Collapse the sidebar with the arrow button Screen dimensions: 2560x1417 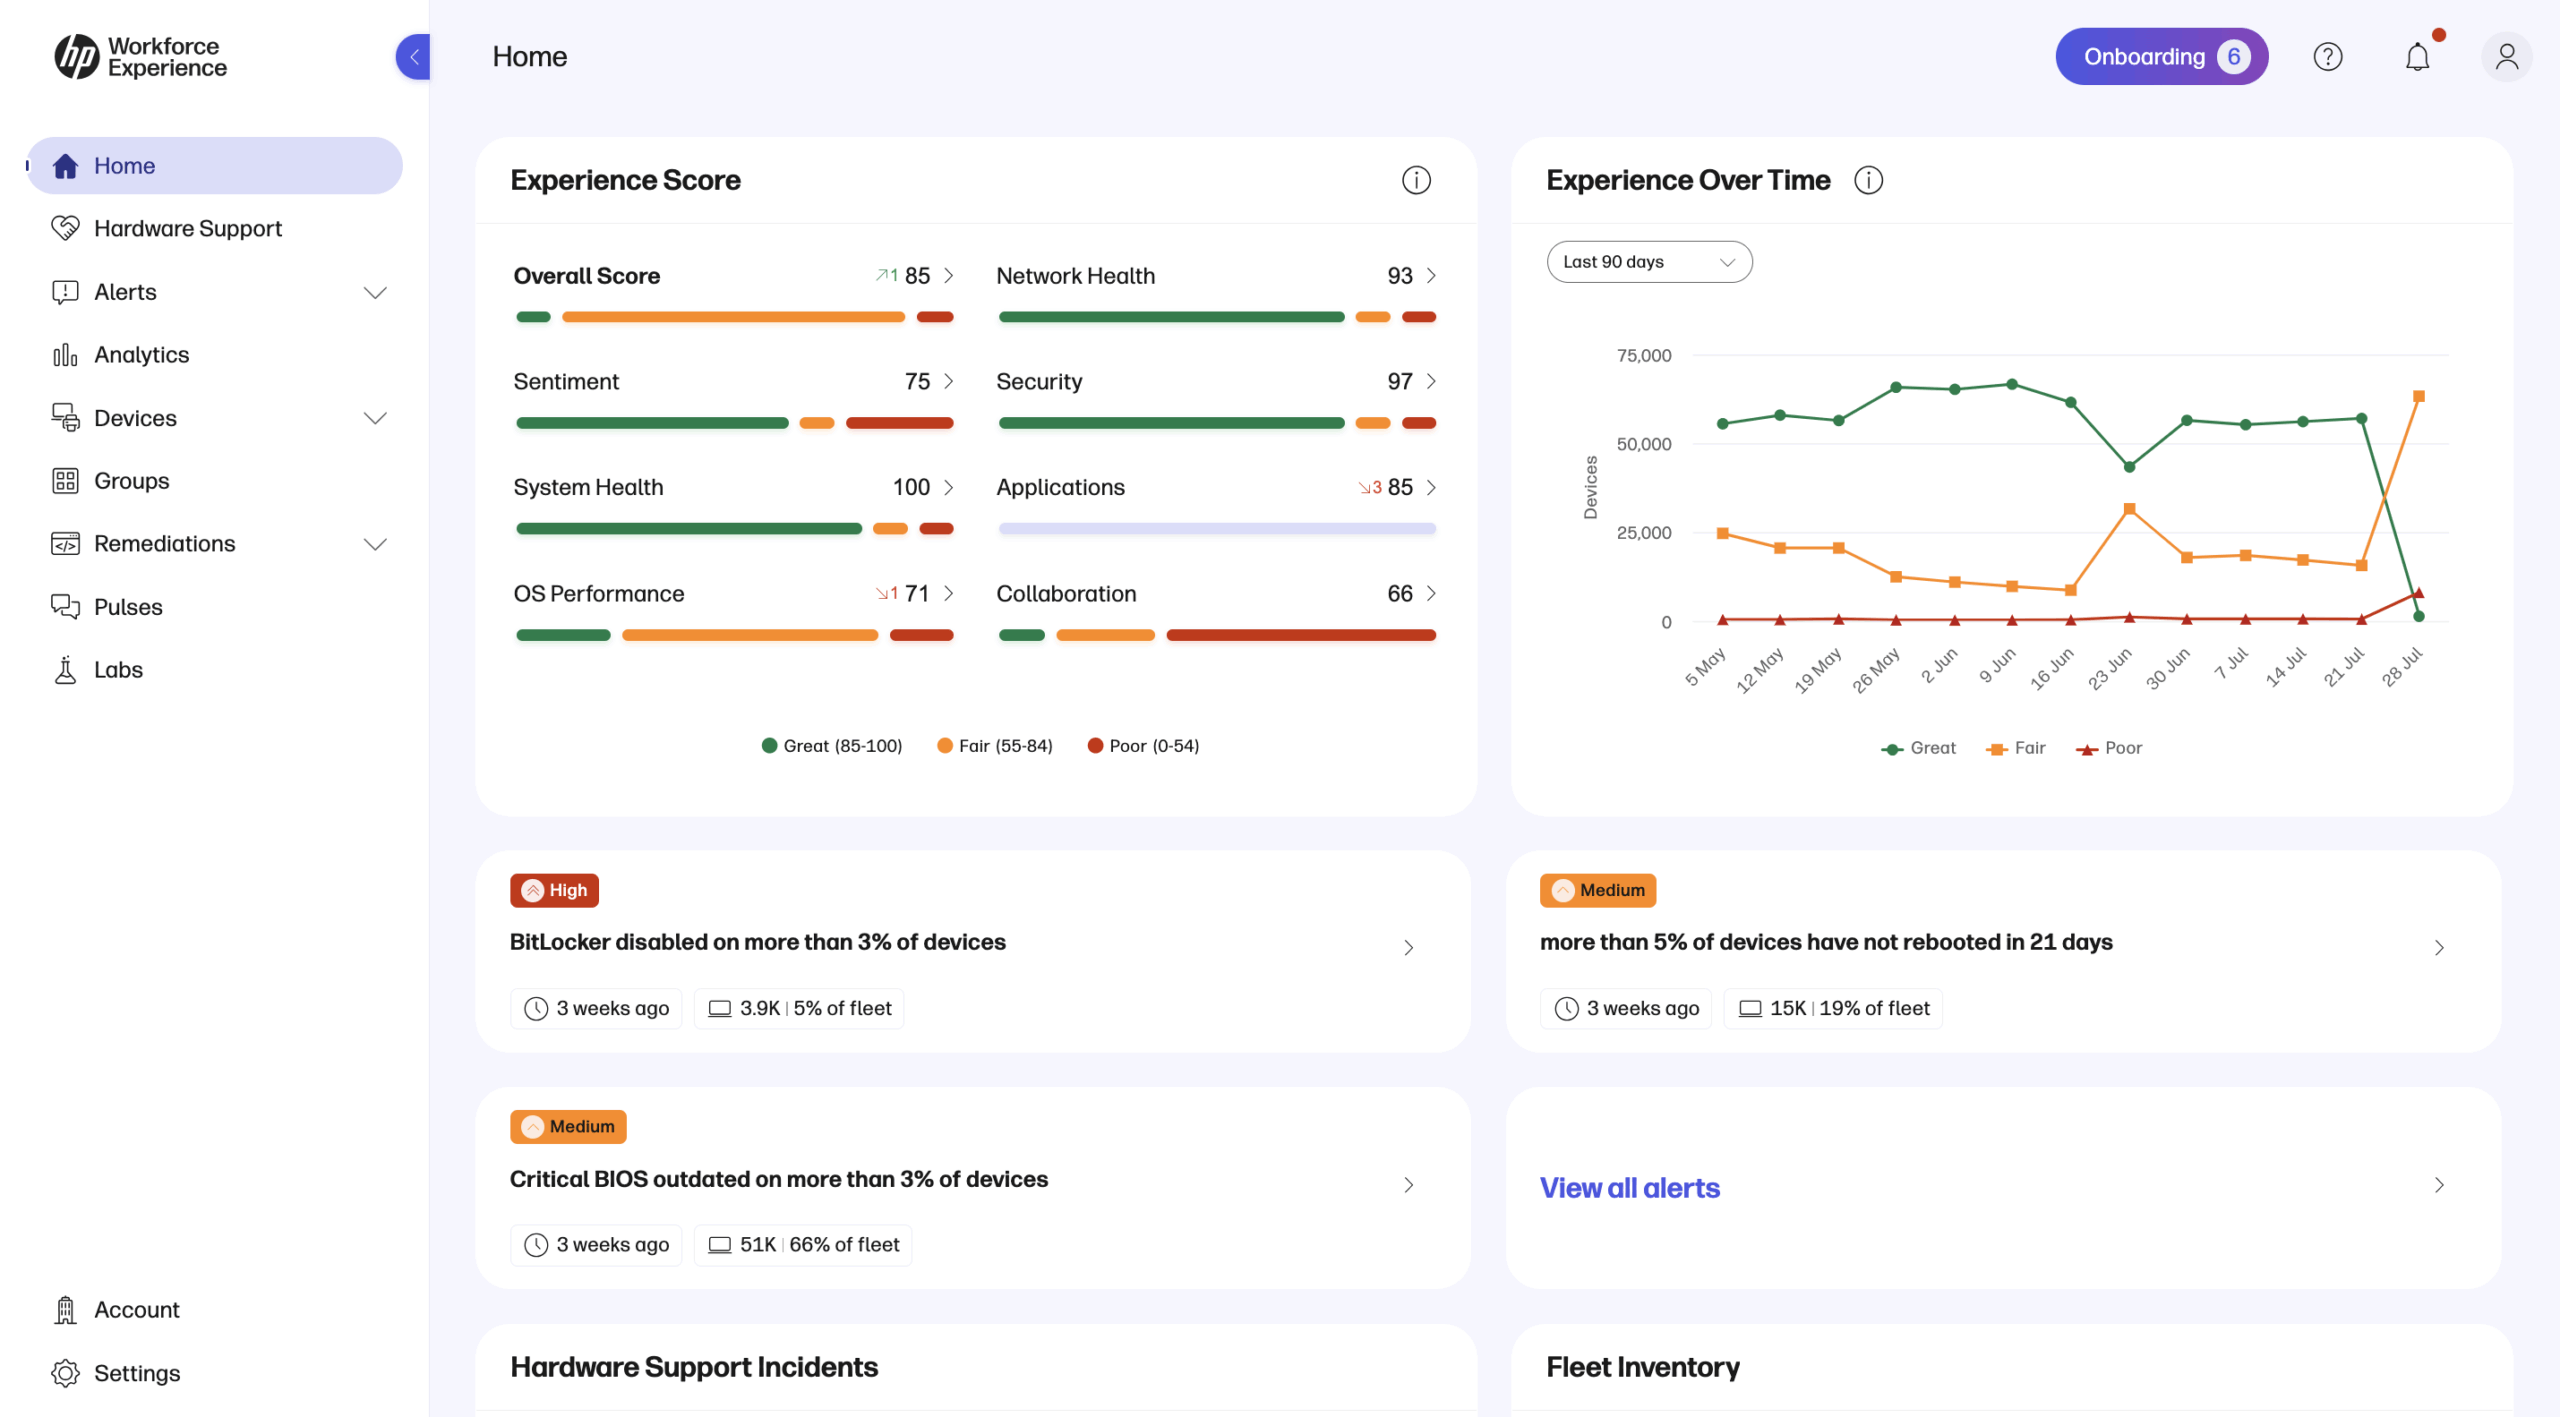pyautogui.click(x=413, y=57)
